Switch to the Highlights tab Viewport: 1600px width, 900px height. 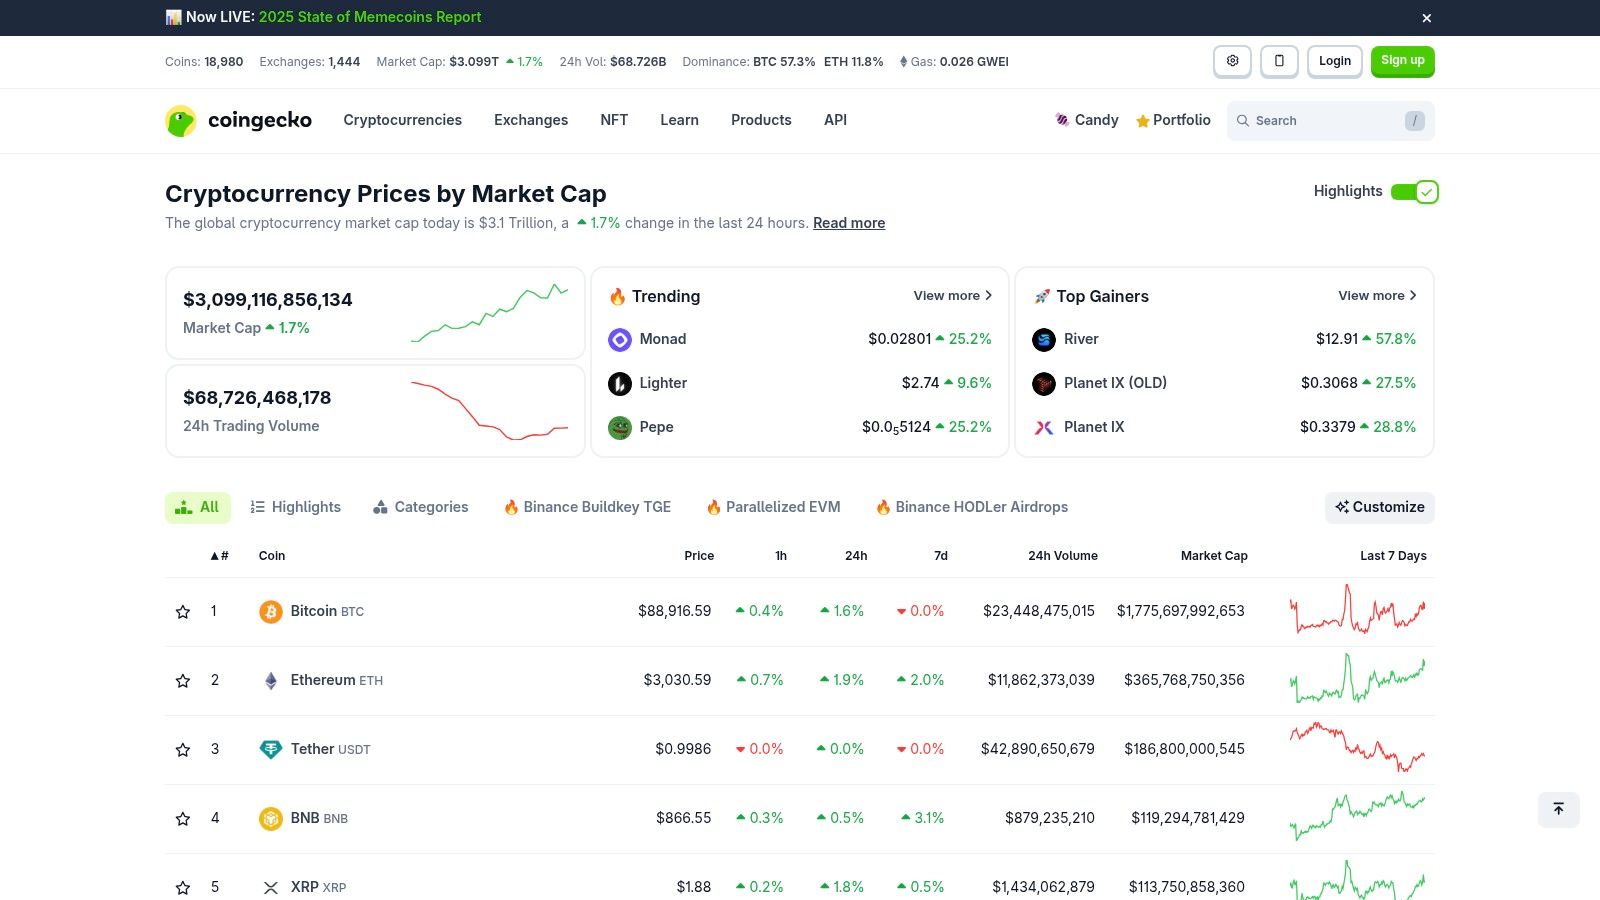coord(295,507)
